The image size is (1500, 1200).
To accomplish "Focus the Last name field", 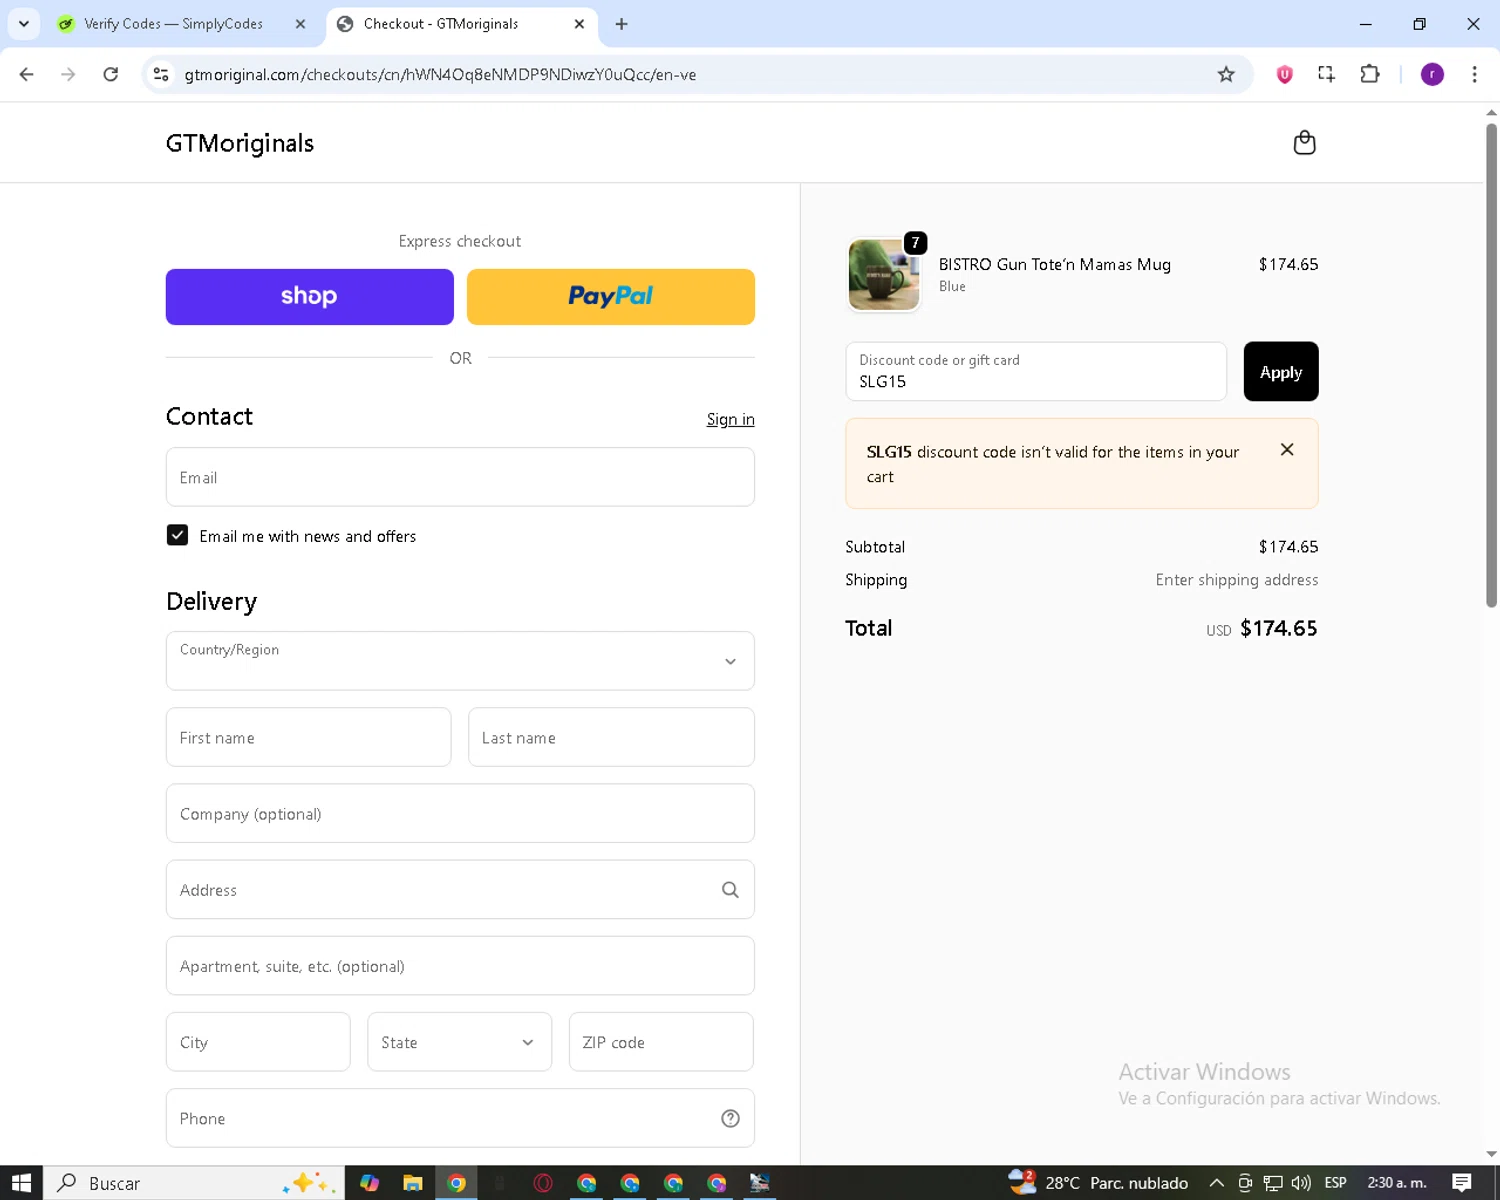I will pos(611,737).
